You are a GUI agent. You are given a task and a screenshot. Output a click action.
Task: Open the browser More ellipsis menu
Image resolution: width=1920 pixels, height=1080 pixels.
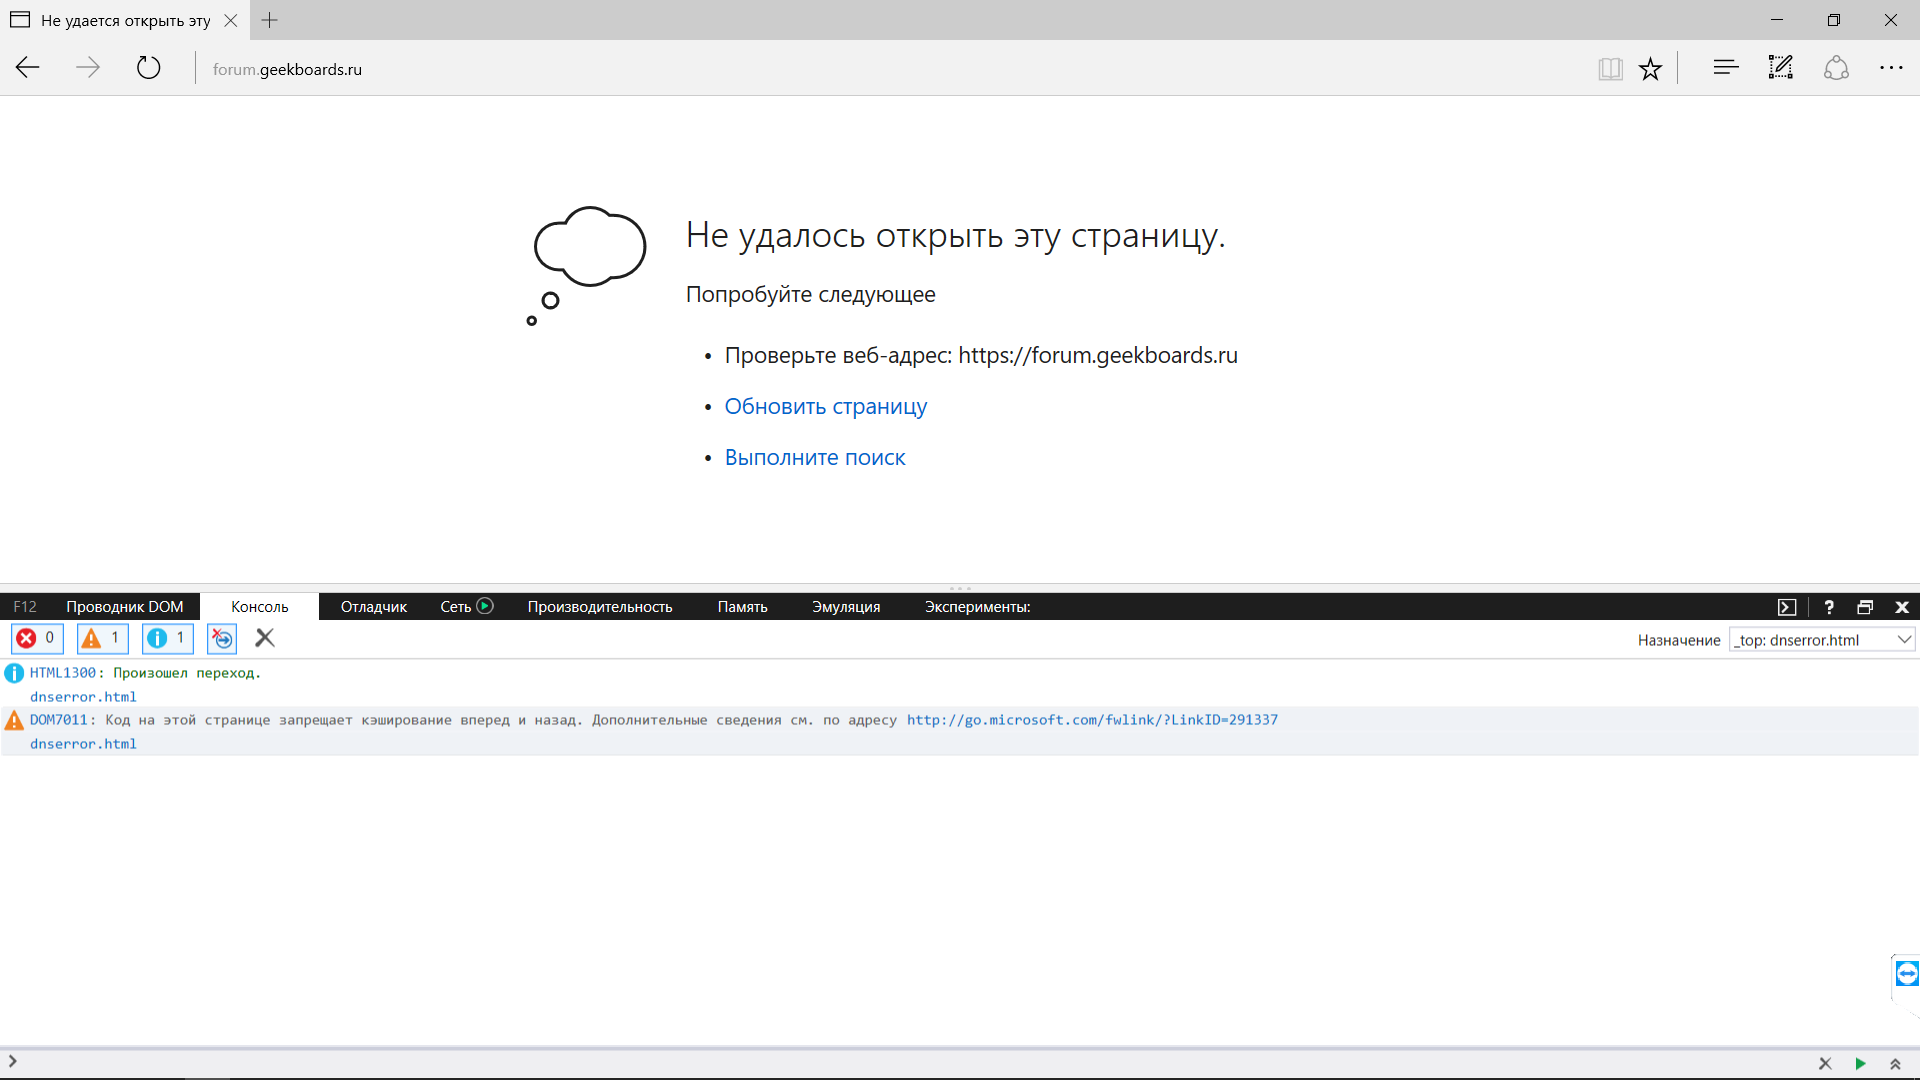[x=1890, y=68]
